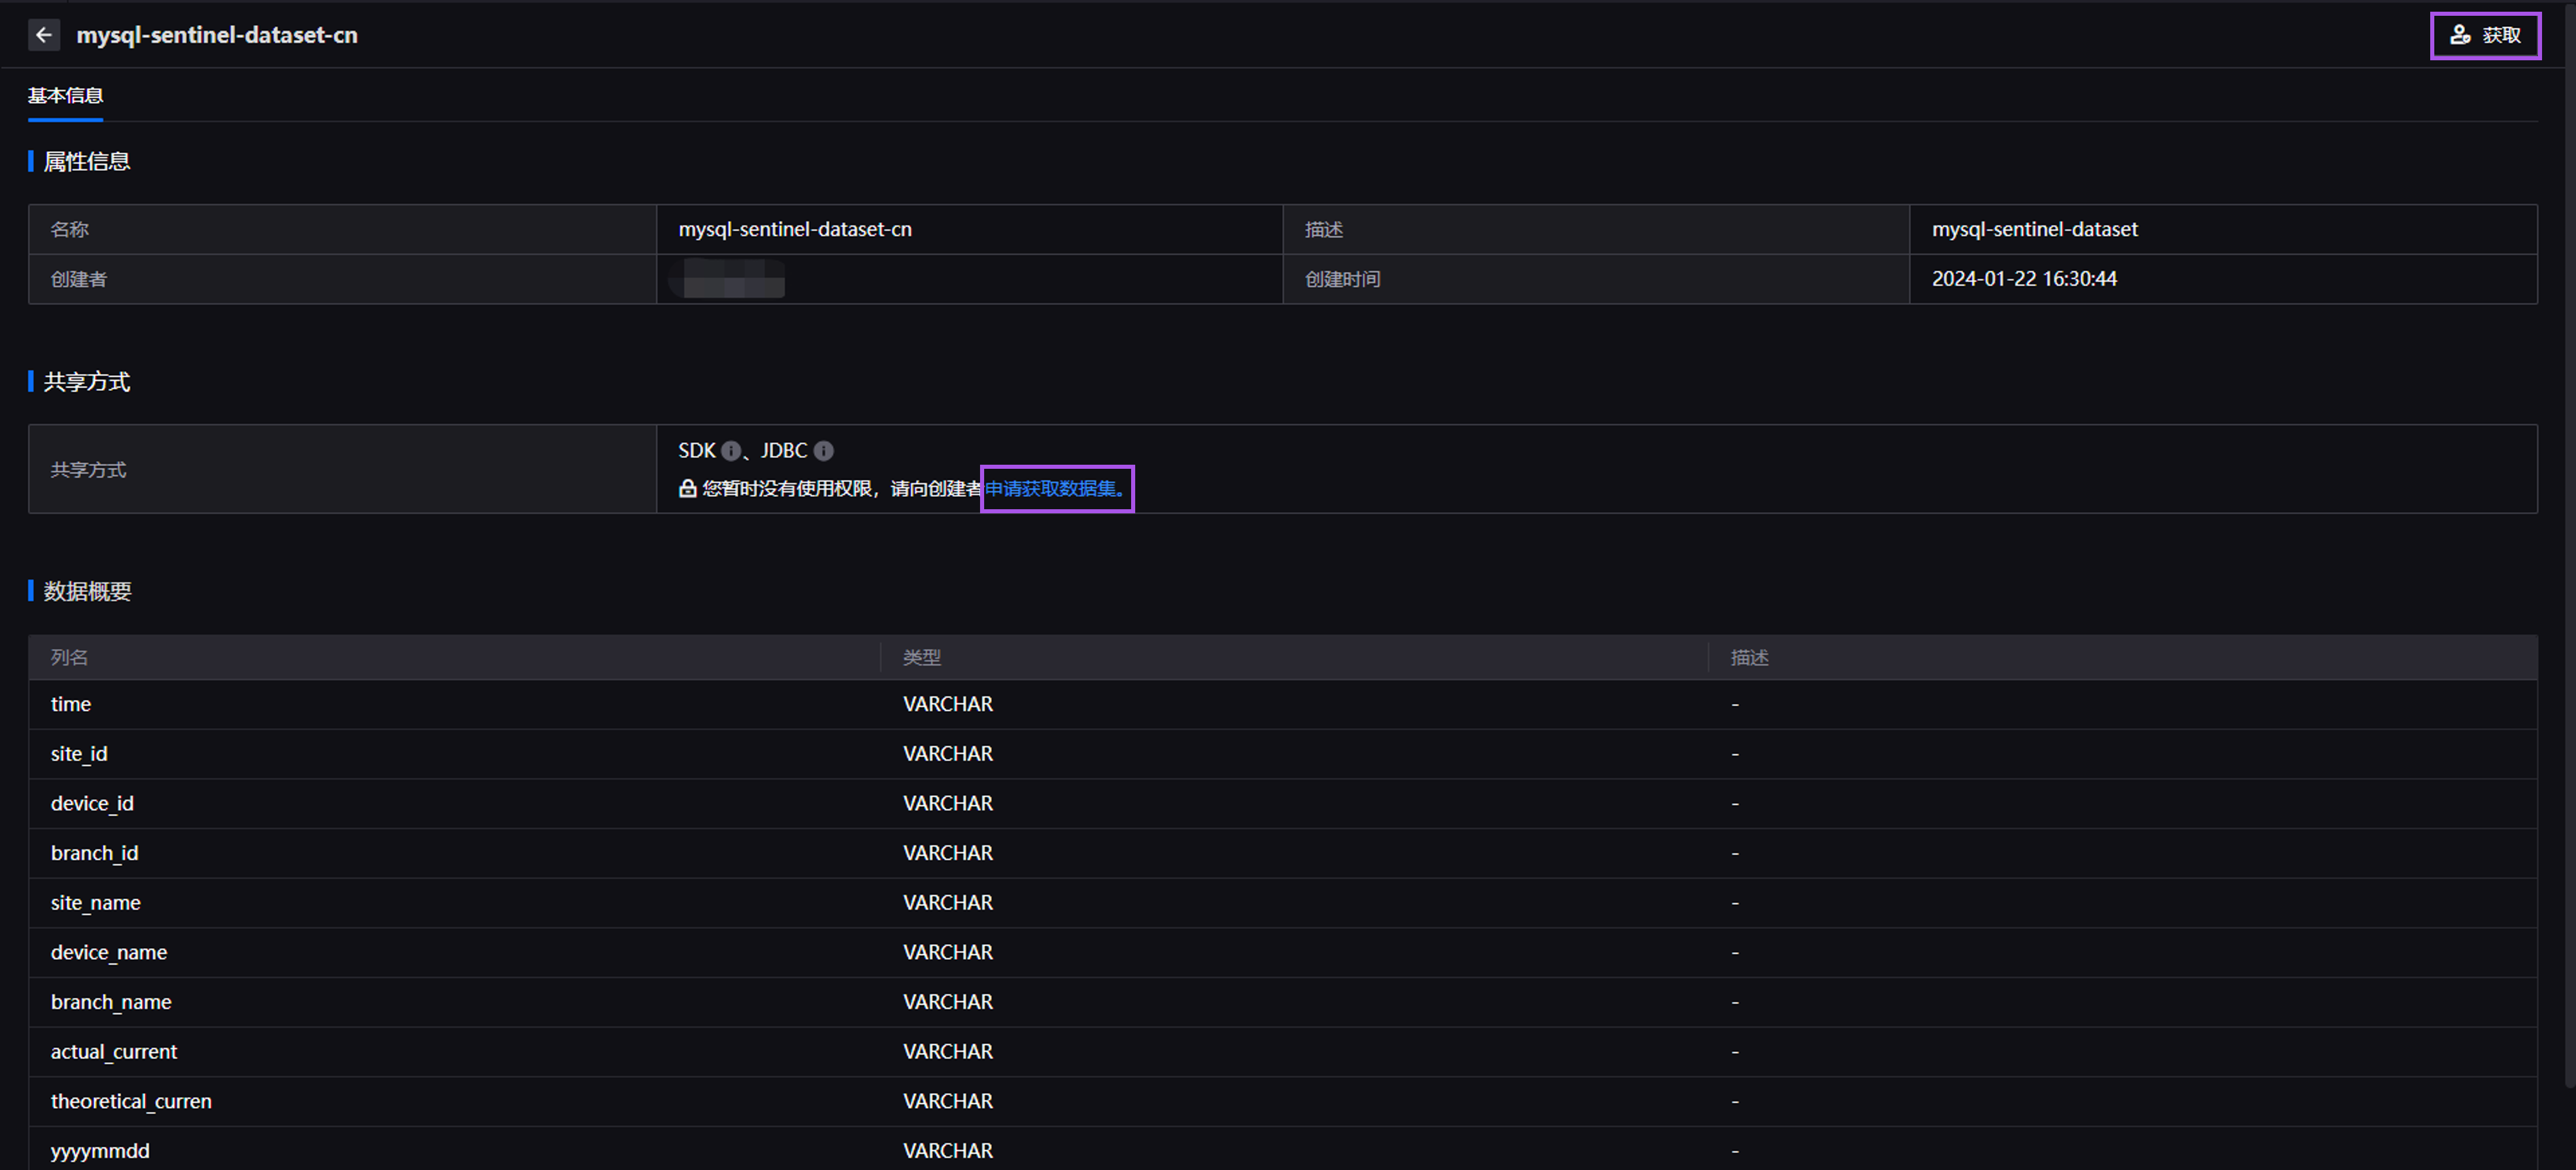Image resolution: width=2576 pixels, height=1170 pixels.
Task: Click VARCHAR type in branch_name row
Action: [948, 1002]
